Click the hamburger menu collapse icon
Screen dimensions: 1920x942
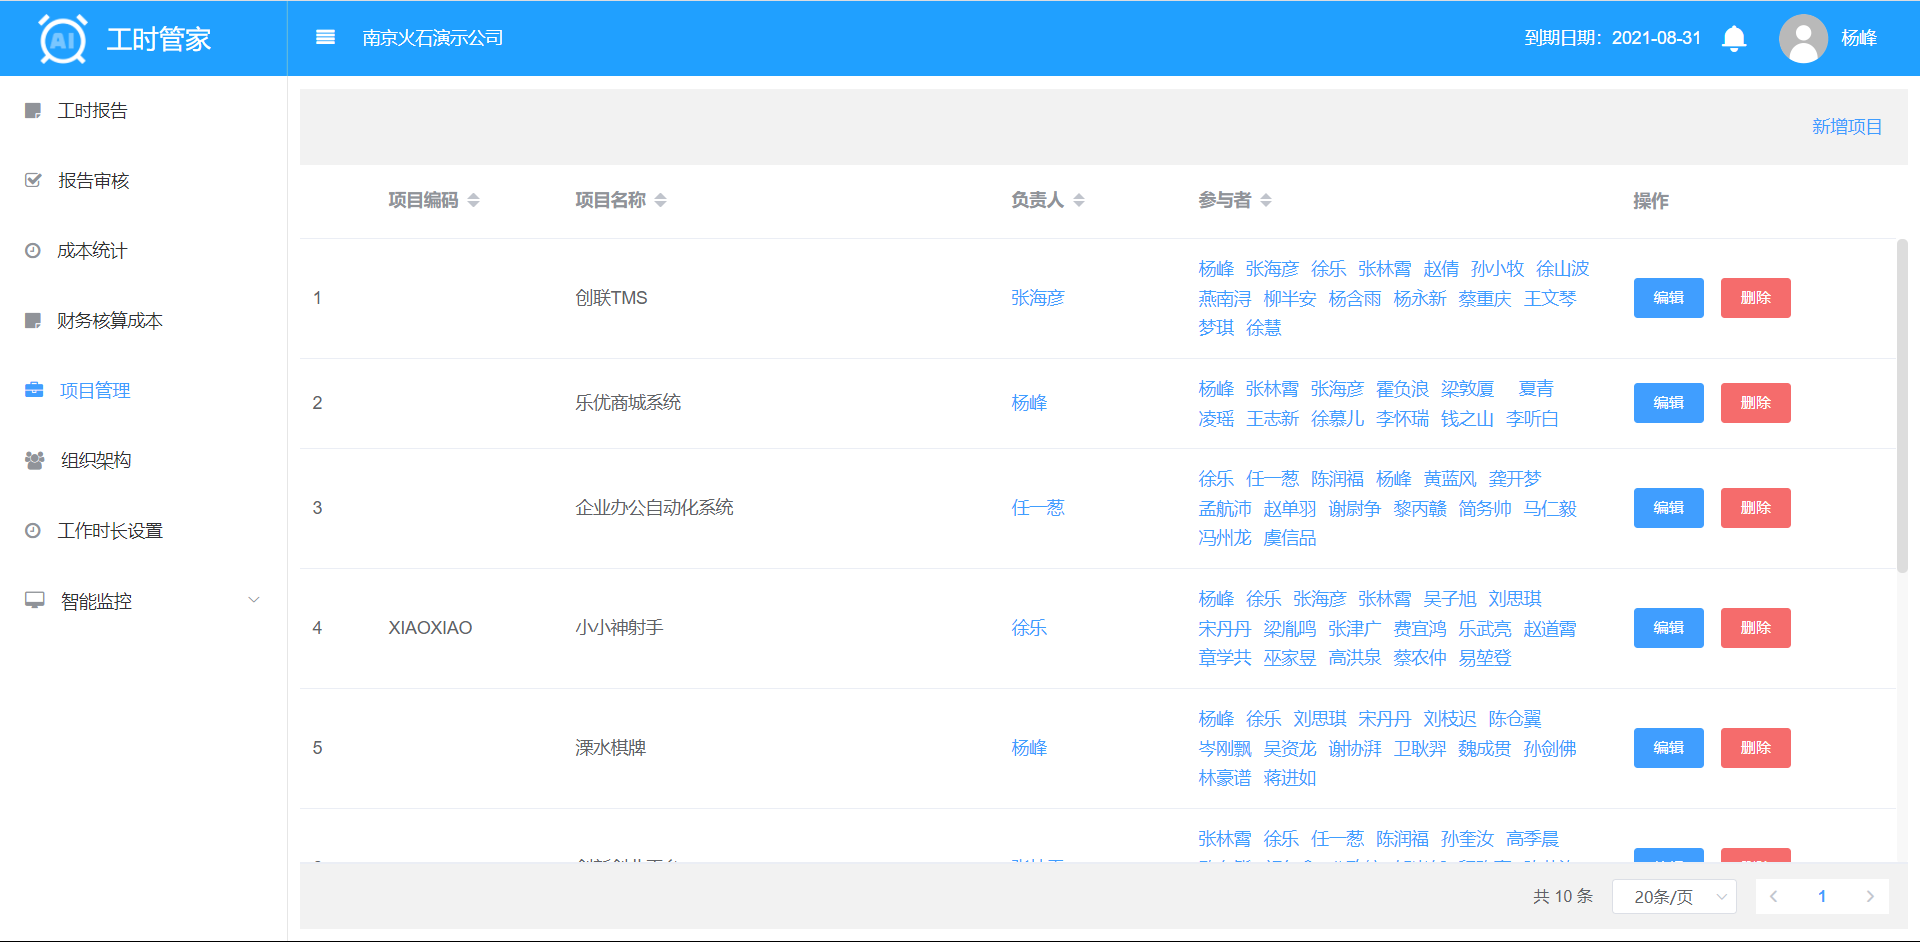coord(325,38)
